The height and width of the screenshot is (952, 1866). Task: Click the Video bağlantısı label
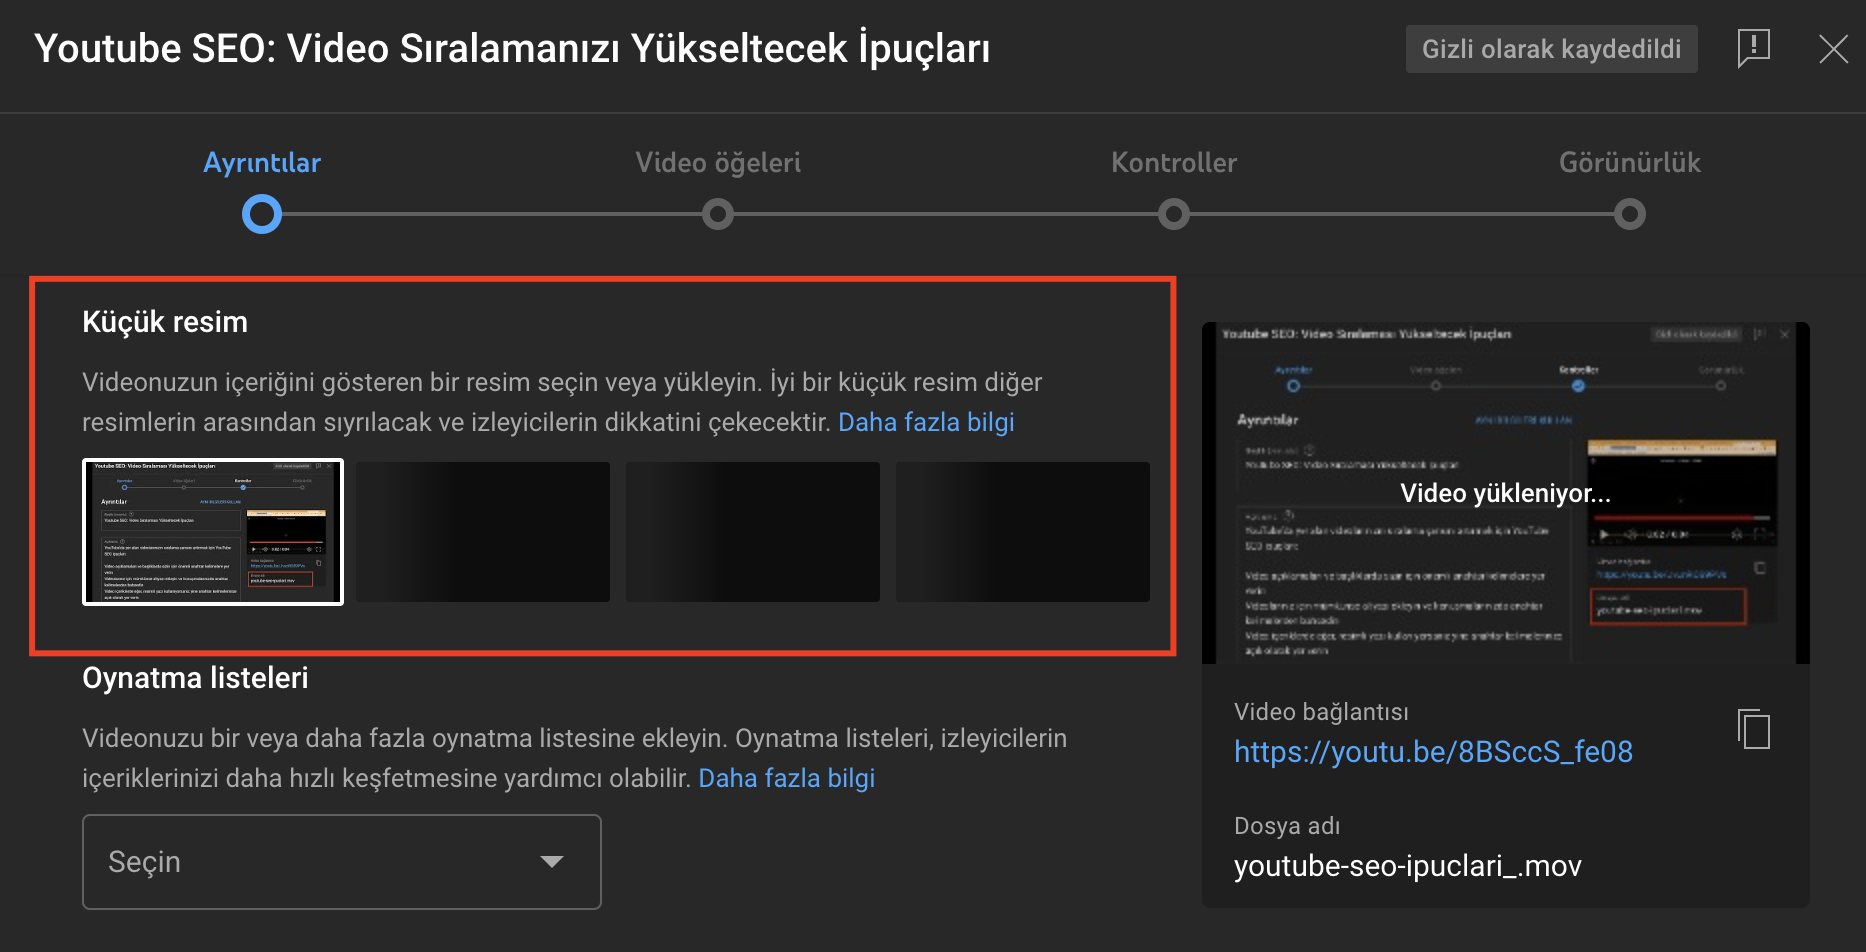pyautogui.click(x=1321, y=712)
